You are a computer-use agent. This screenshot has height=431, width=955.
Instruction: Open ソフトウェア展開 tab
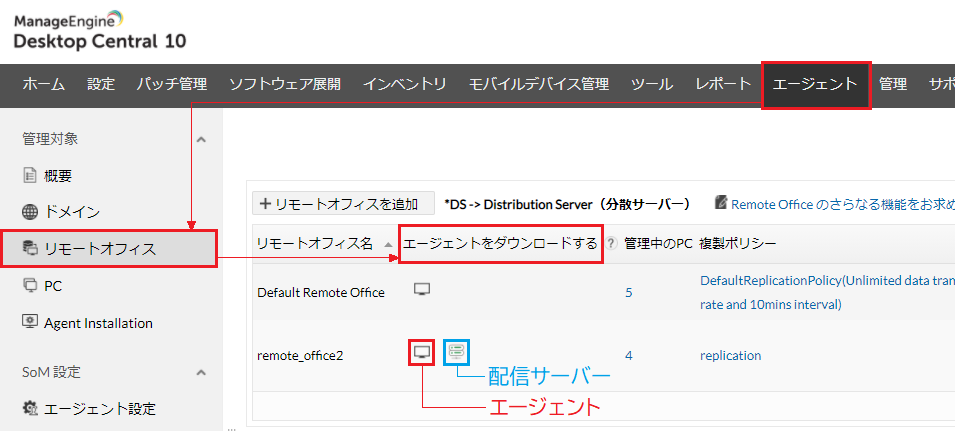pyautogui.click(x=285, y=85)
